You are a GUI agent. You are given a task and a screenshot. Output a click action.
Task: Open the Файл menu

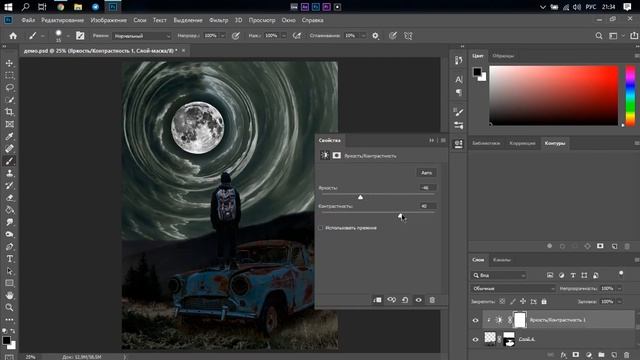[x=28, y=20]
